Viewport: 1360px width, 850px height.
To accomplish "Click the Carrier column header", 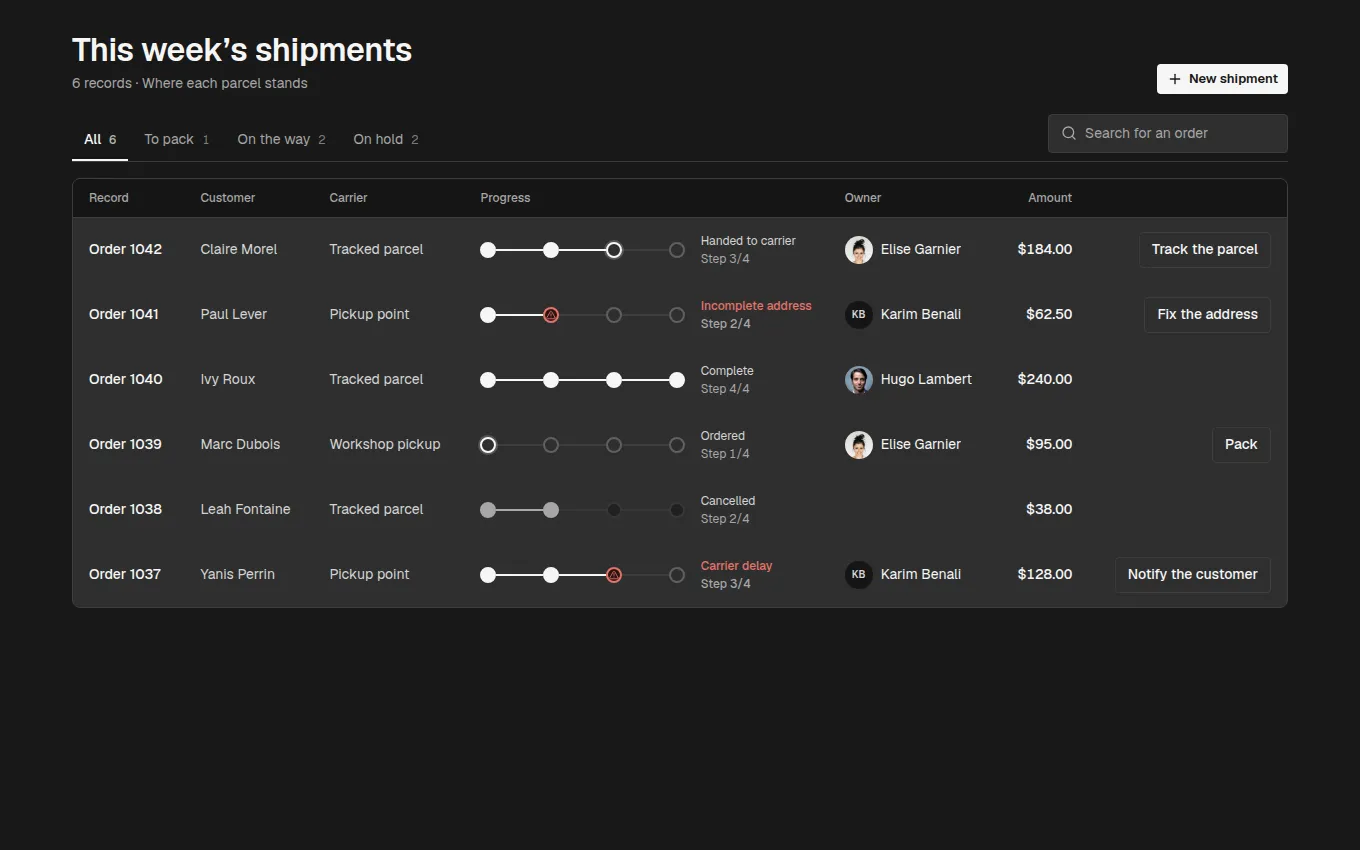I will [x=349, y=198].
